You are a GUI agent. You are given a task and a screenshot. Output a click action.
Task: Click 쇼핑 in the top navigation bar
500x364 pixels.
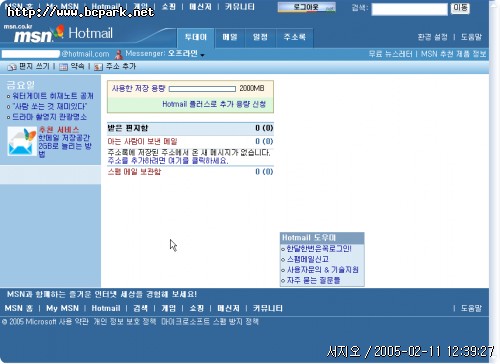pos(169,7)
